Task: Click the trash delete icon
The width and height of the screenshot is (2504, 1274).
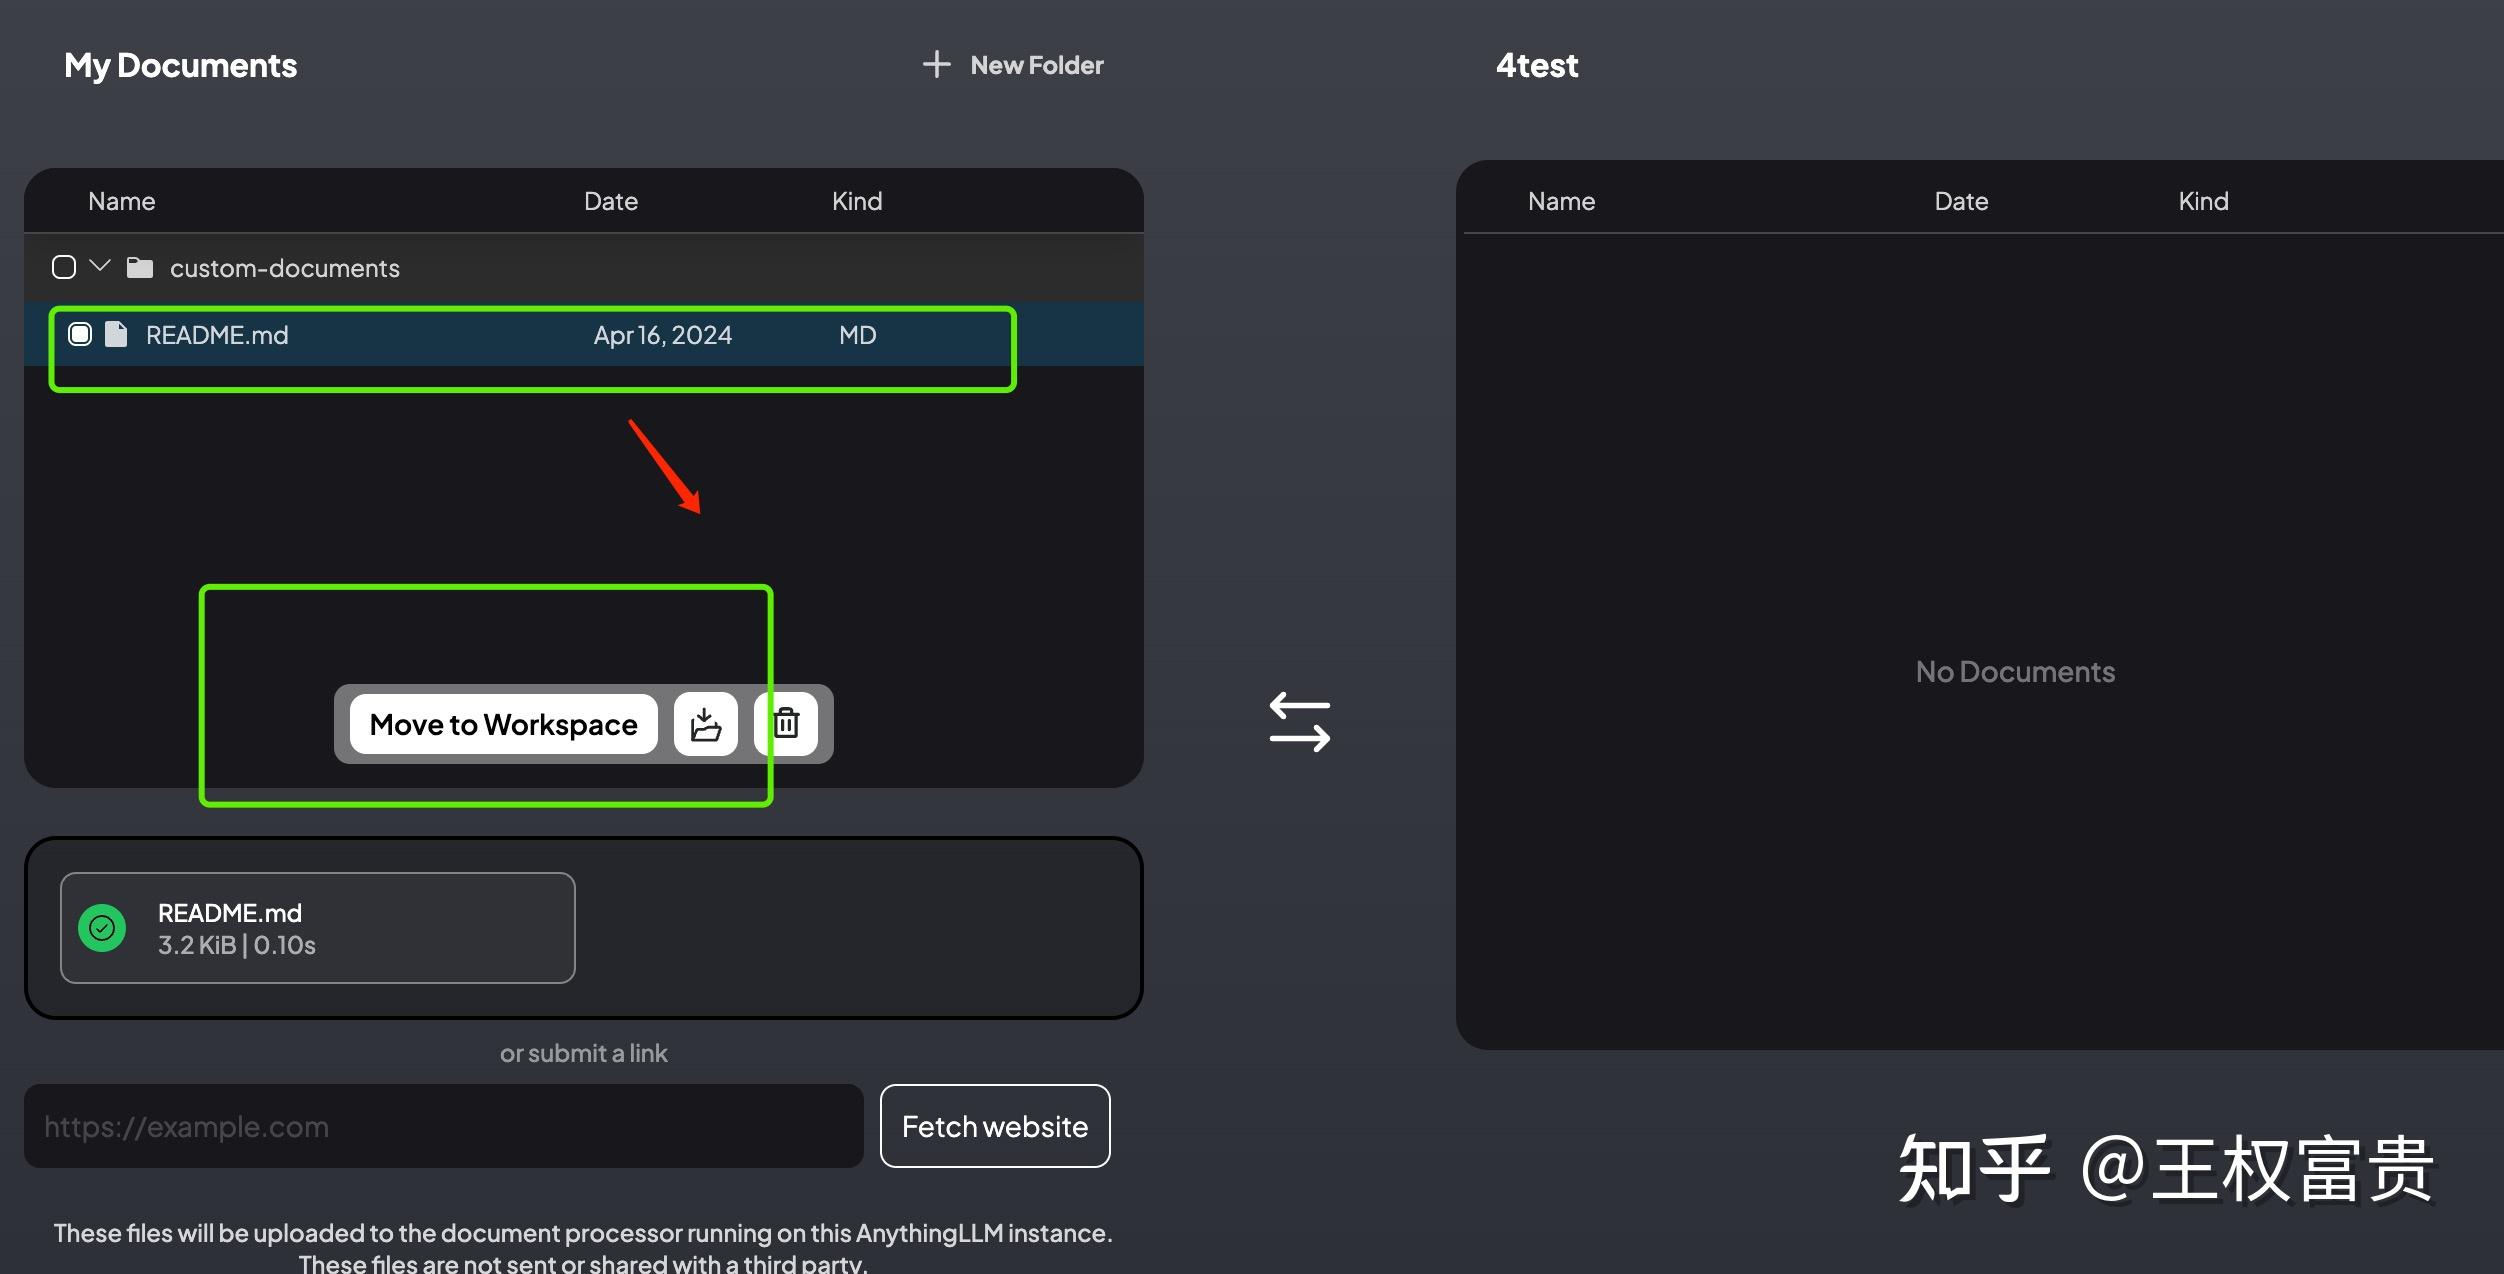Action: click(x=787, y=724)
